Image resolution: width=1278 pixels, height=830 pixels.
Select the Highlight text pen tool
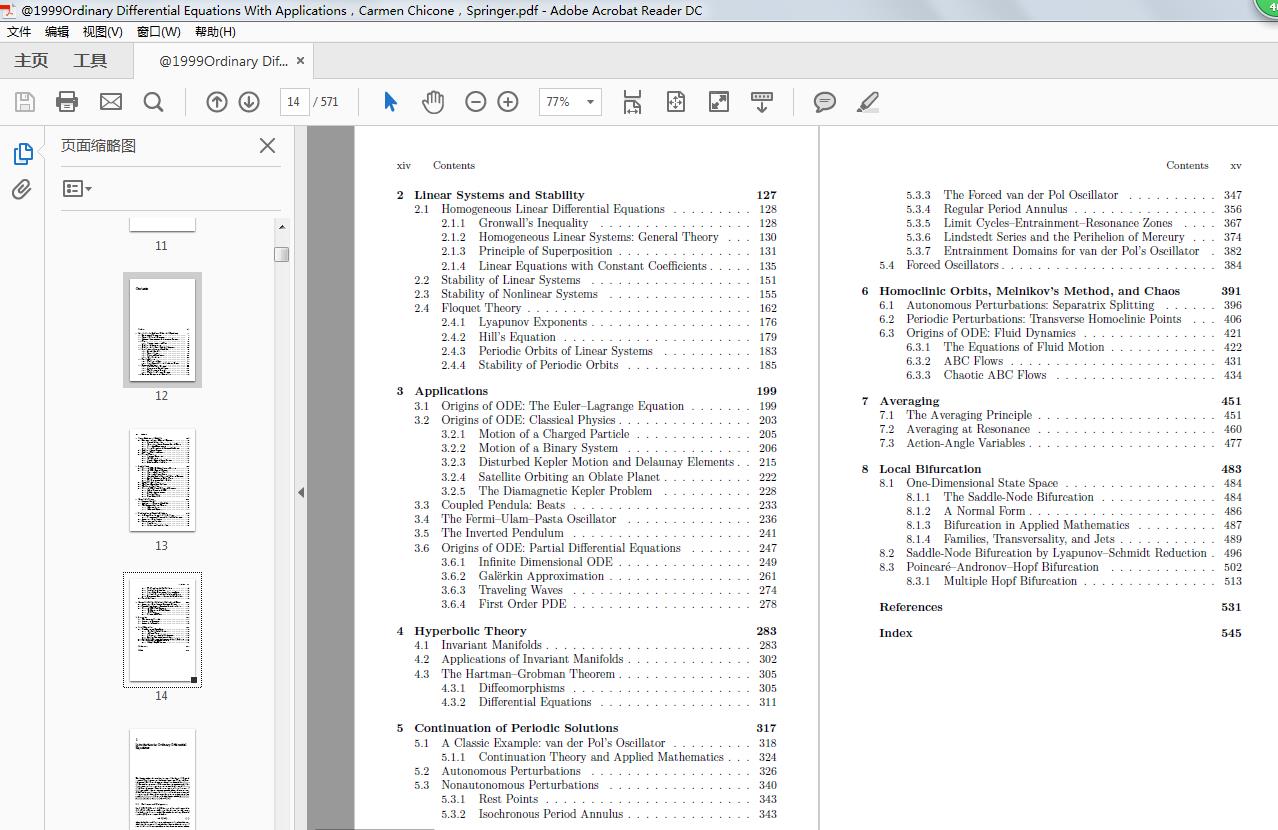(868, 102)
